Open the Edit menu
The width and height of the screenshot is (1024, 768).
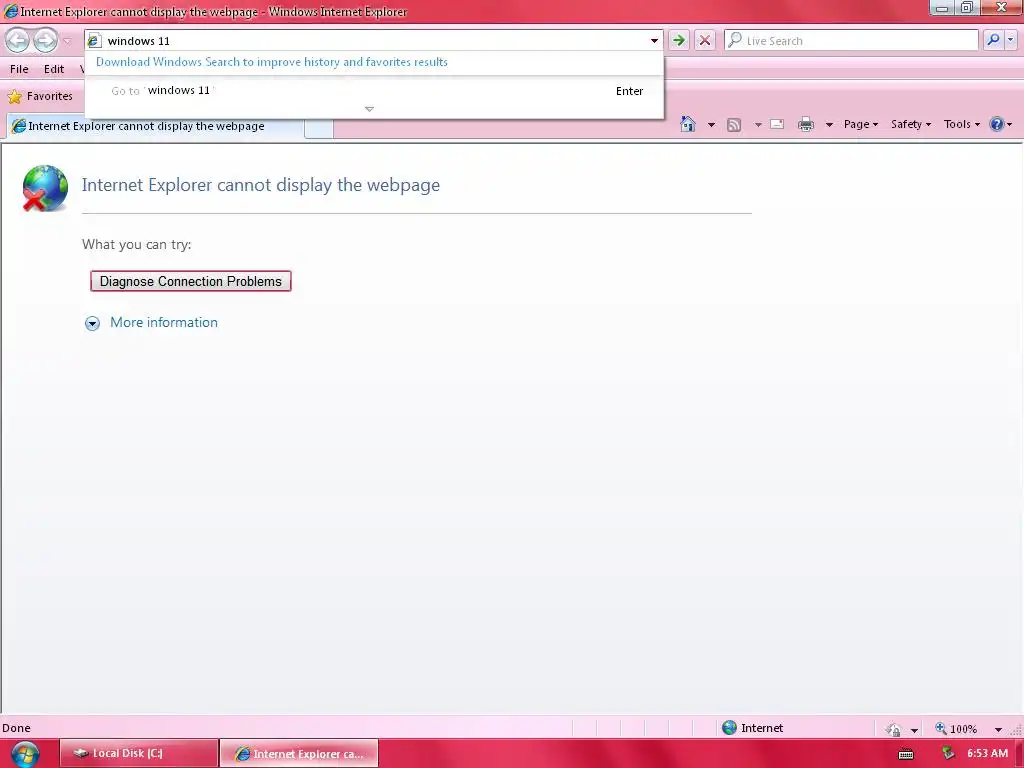point(54,69)
